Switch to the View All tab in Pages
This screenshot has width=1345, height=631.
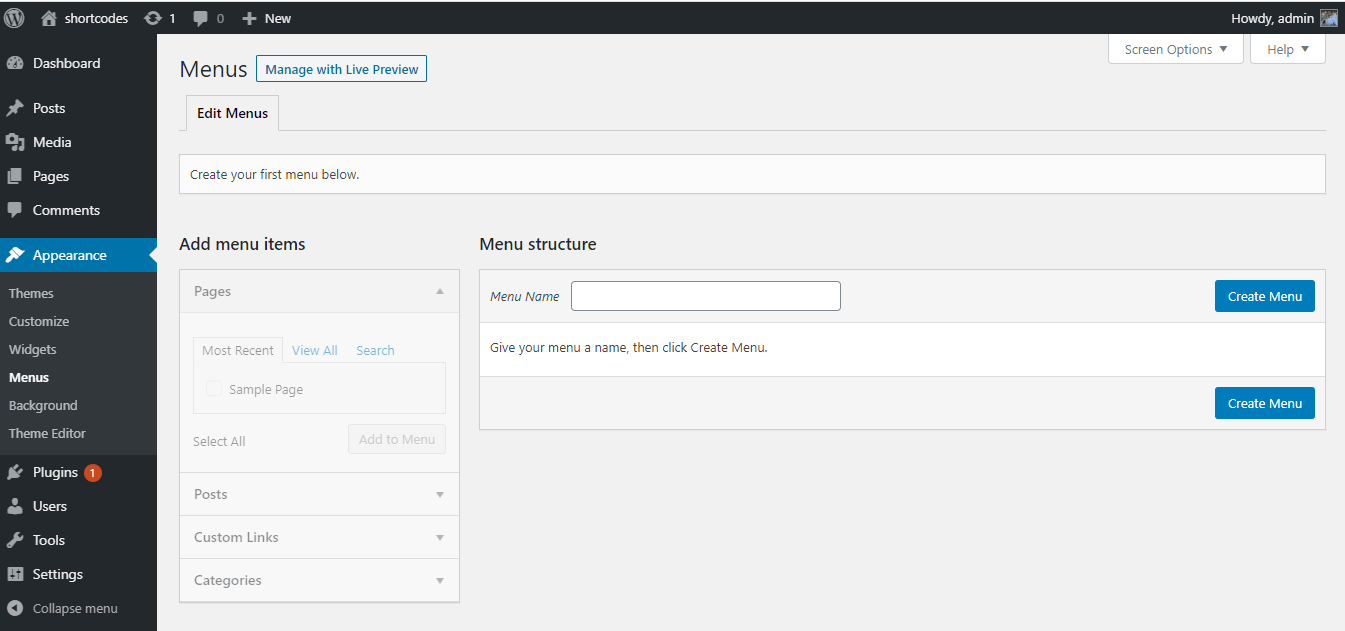(x=314, y=350)
